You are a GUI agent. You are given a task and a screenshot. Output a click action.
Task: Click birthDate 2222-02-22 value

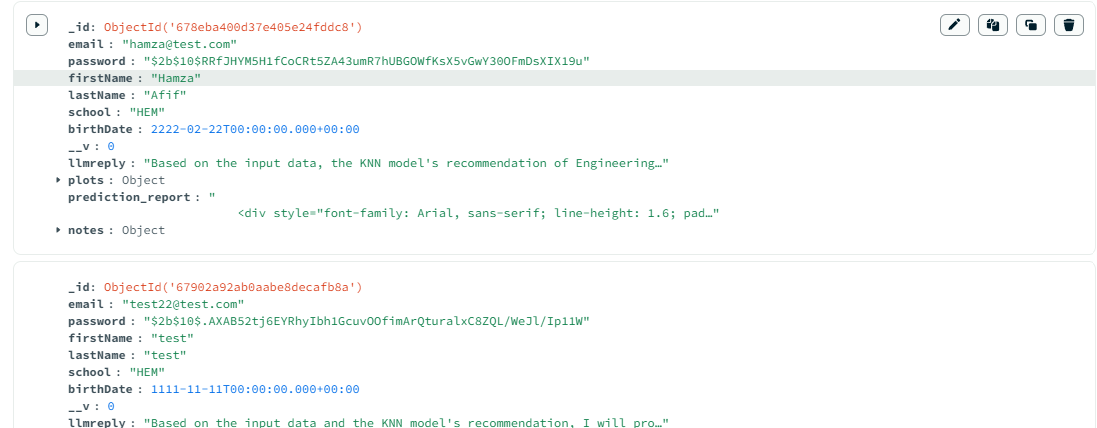coord(255,129)
